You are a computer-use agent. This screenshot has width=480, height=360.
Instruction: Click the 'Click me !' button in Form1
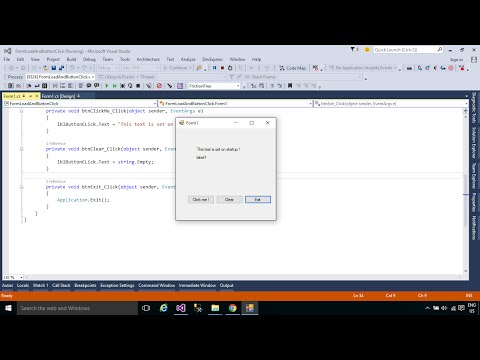(201, 199)
